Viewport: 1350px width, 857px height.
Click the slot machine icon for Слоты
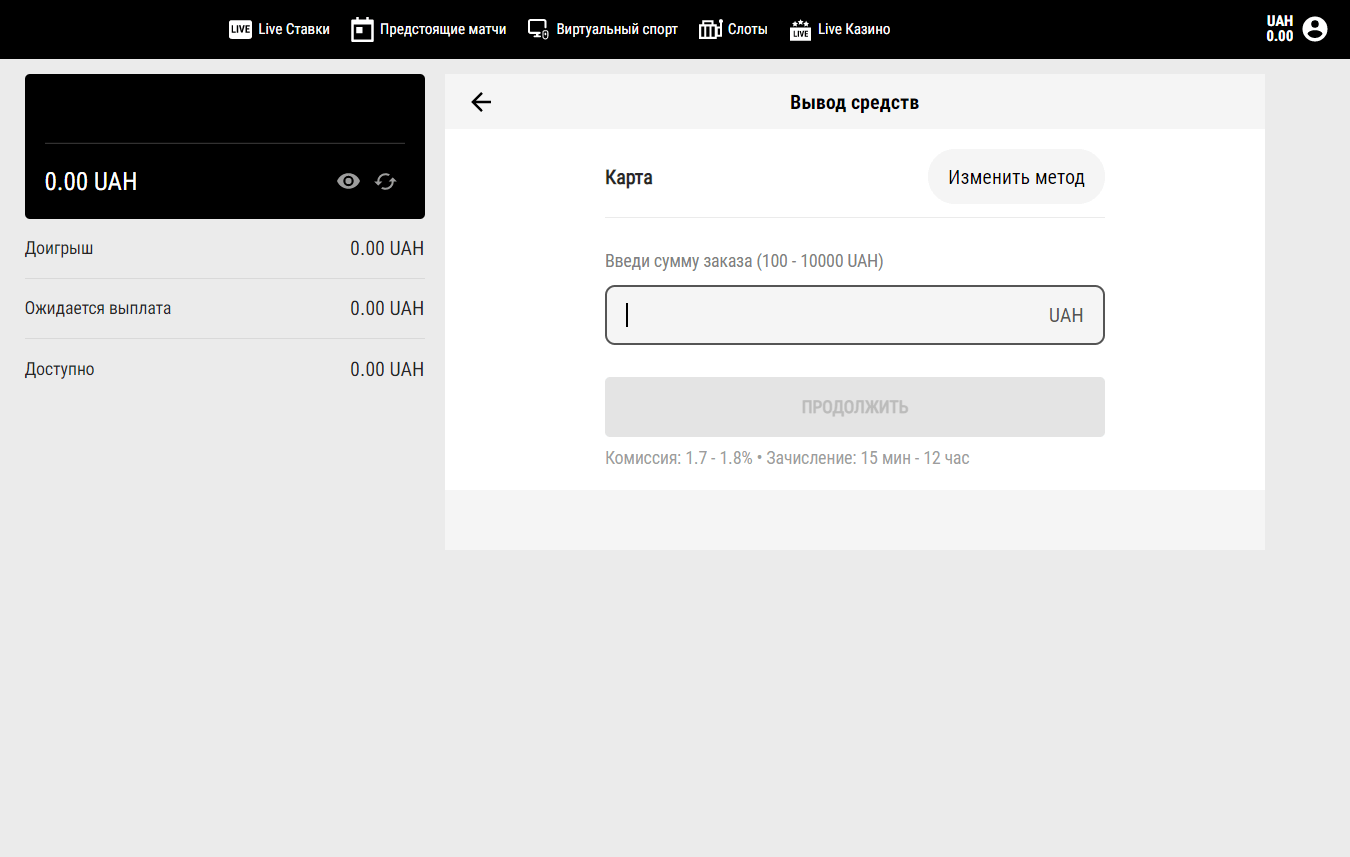tap(710, 30)
